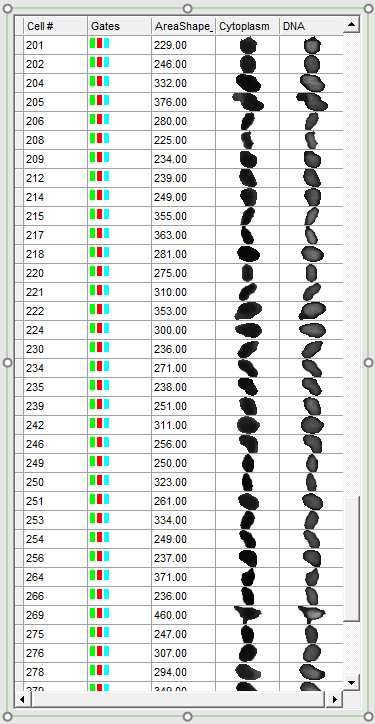
Task: Select cell number 215
Action: tap(35, 216)
